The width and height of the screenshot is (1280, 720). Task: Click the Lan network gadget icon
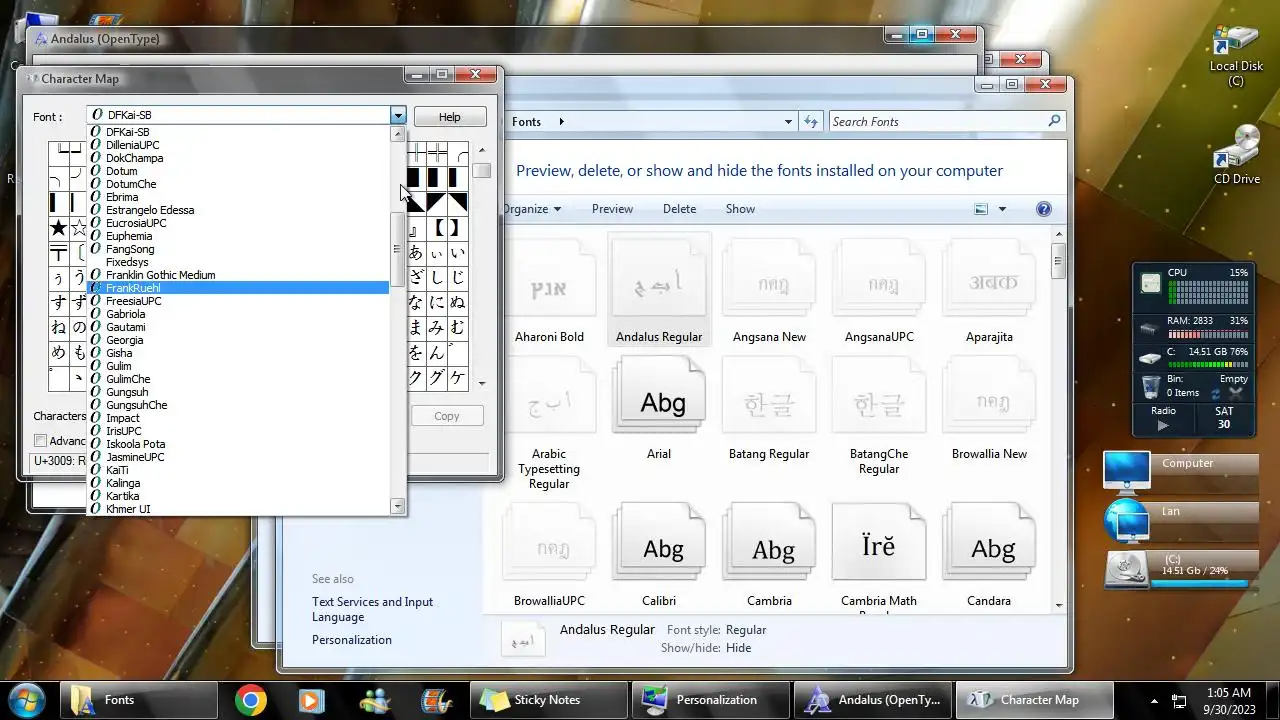(1126, 521)
